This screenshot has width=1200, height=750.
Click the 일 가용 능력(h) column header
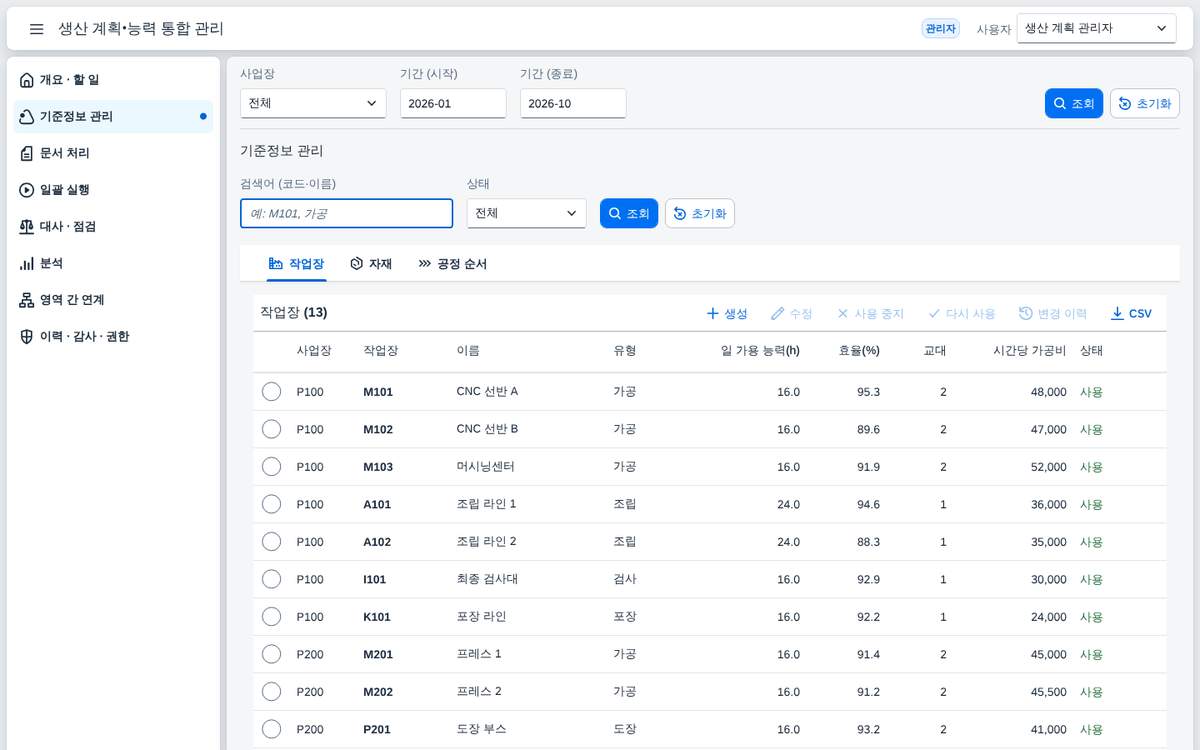coord(760,351)
